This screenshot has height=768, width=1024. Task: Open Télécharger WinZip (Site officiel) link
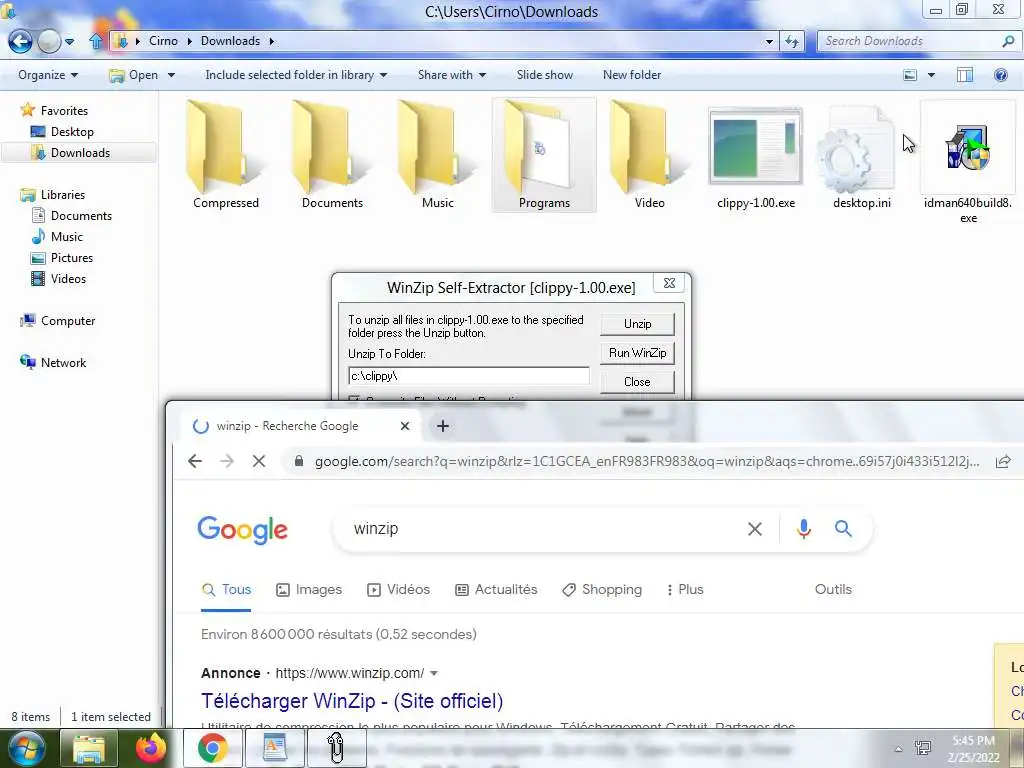352,701
